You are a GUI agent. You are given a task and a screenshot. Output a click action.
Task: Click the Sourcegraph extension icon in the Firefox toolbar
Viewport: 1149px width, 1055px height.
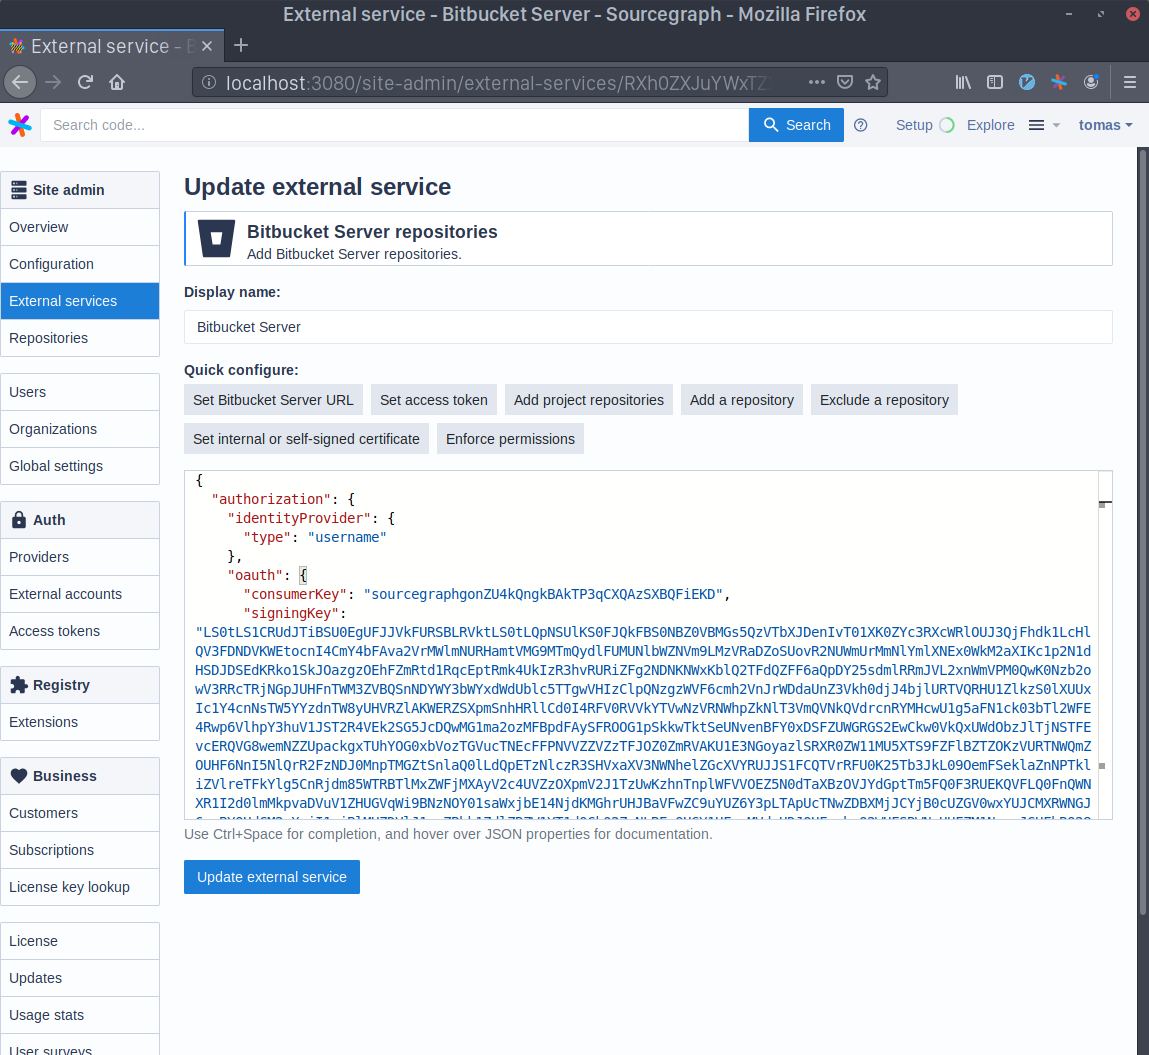(1059, 82)
